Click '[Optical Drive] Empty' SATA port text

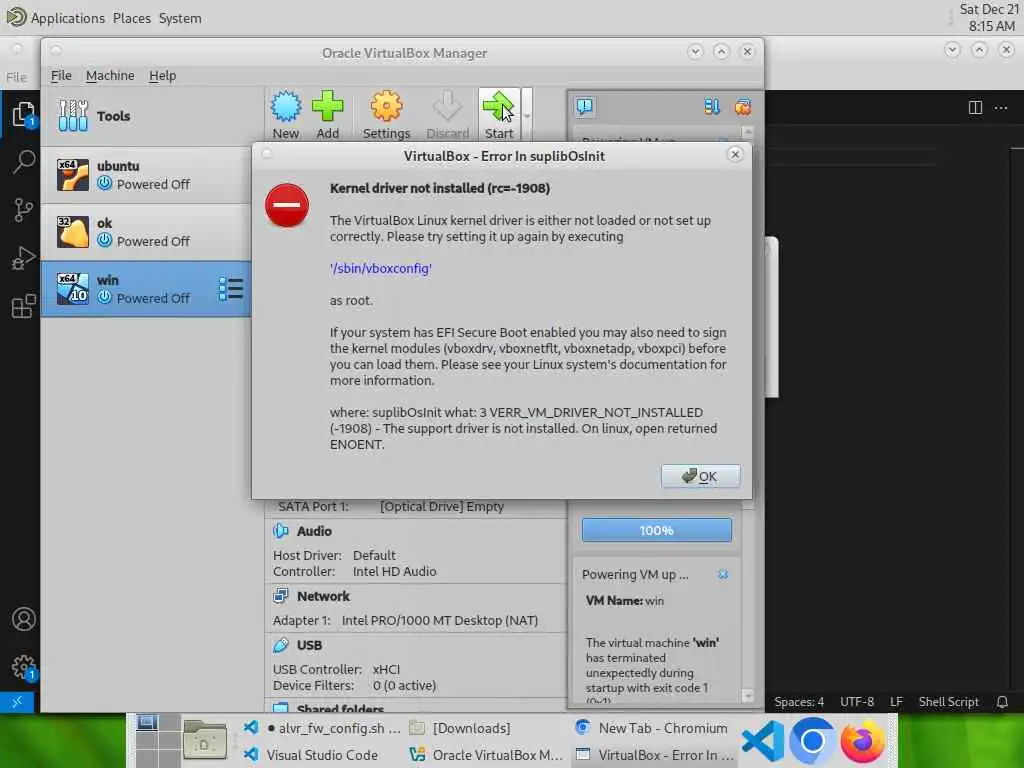pyautogui.click(x=441, y=506)
